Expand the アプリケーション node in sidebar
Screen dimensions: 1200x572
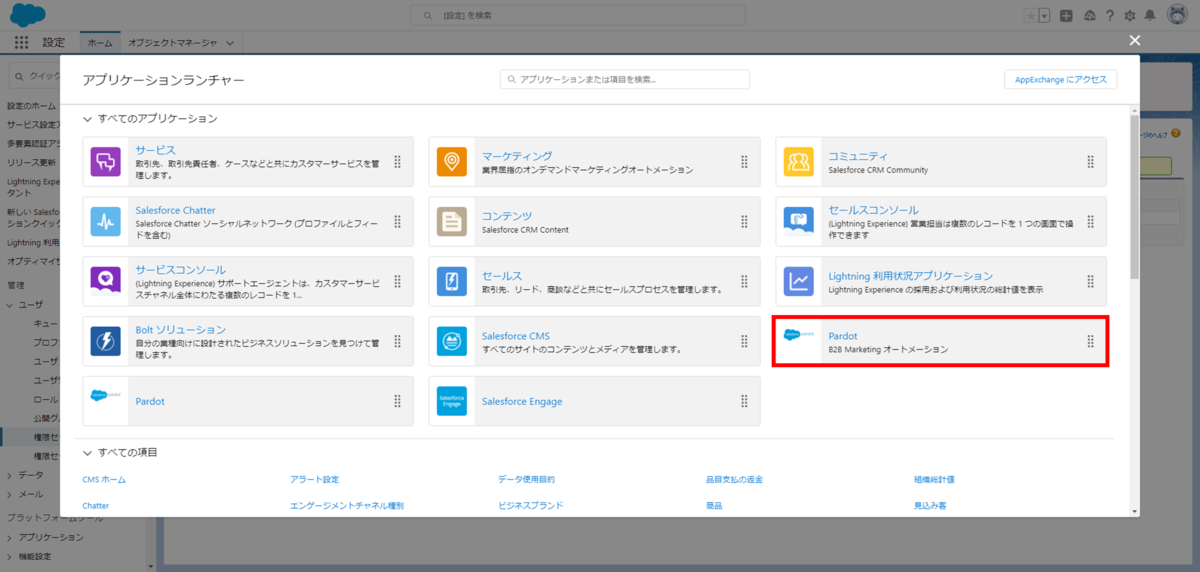click(10, 537)
